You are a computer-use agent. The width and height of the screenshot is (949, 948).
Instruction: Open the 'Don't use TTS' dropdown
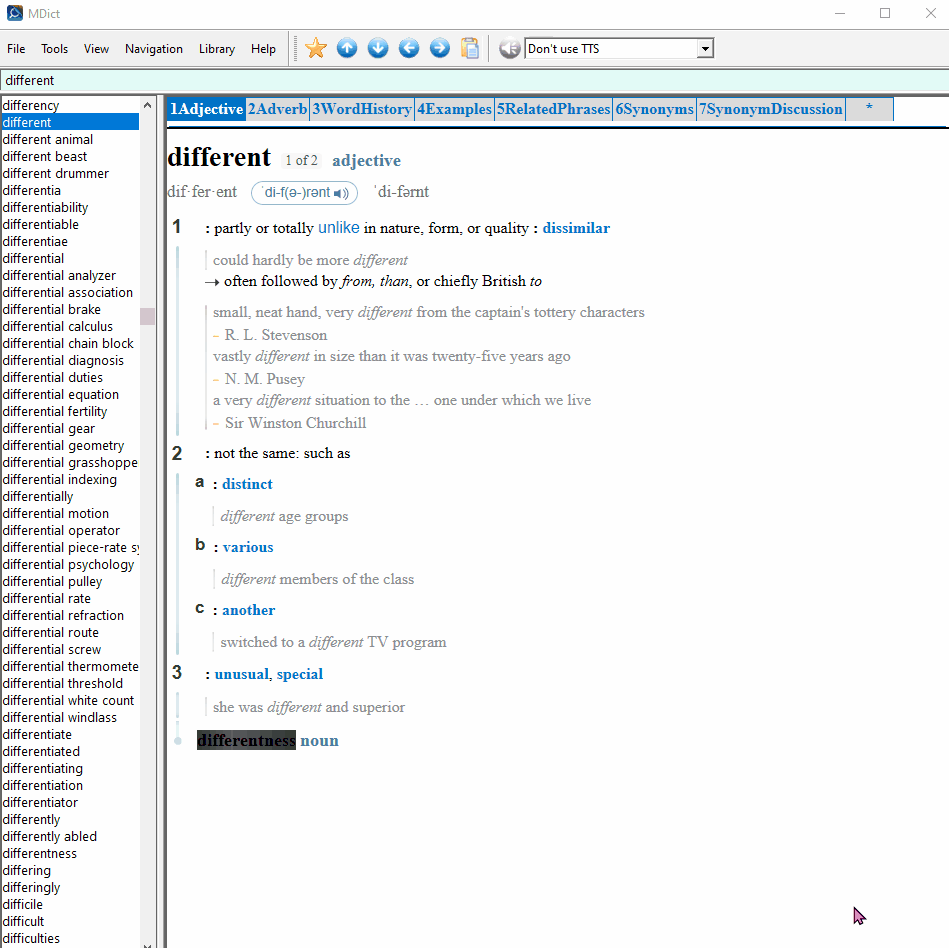705,47
